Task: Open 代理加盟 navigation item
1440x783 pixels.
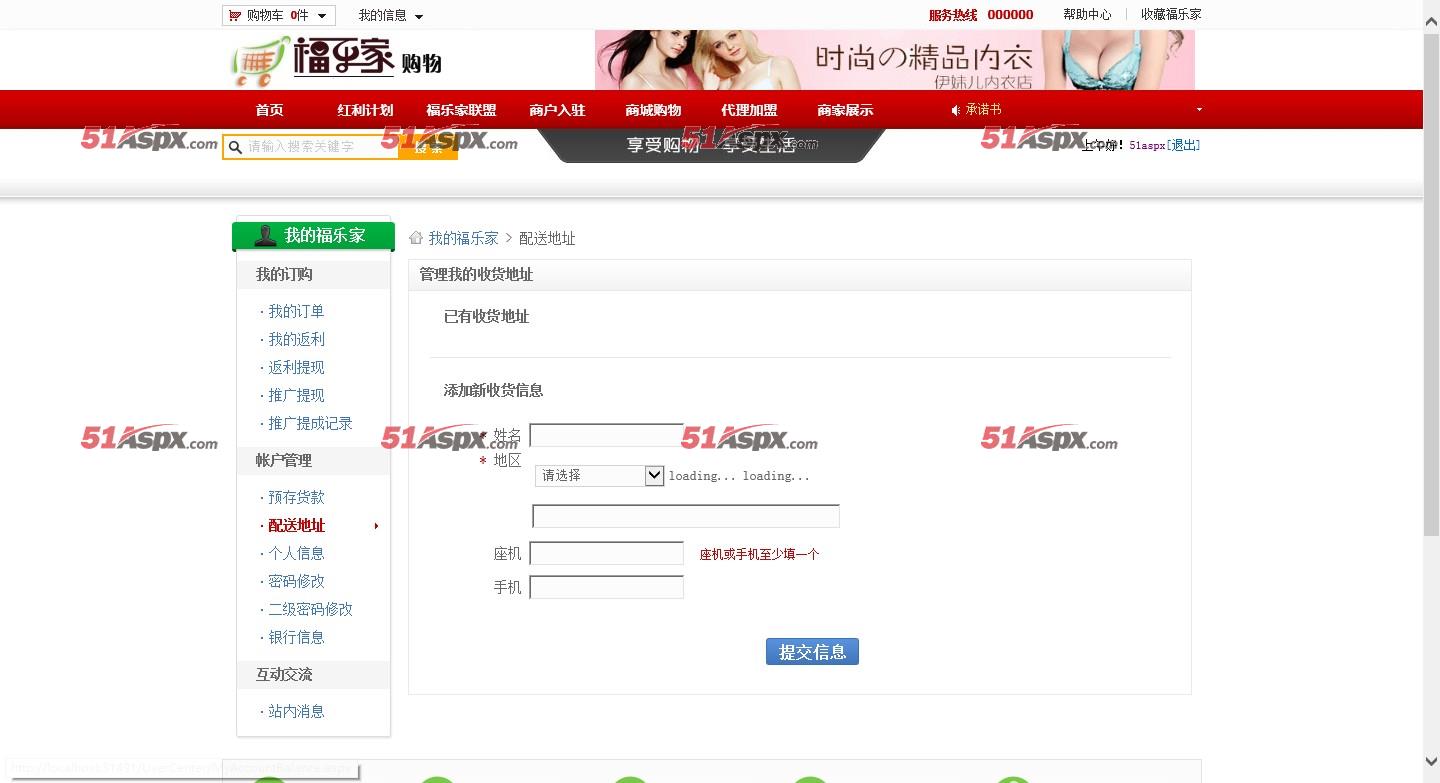Action: click(x=749, y=110)
